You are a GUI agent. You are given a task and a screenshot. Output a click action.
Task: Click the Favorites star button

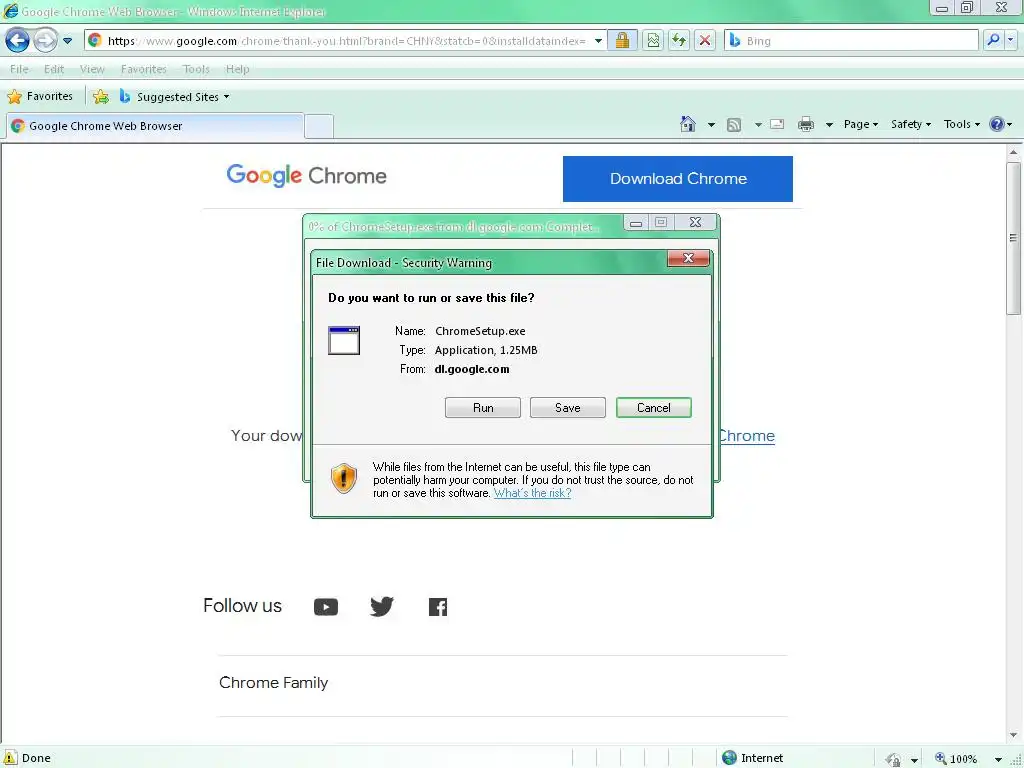click(40, 97)
